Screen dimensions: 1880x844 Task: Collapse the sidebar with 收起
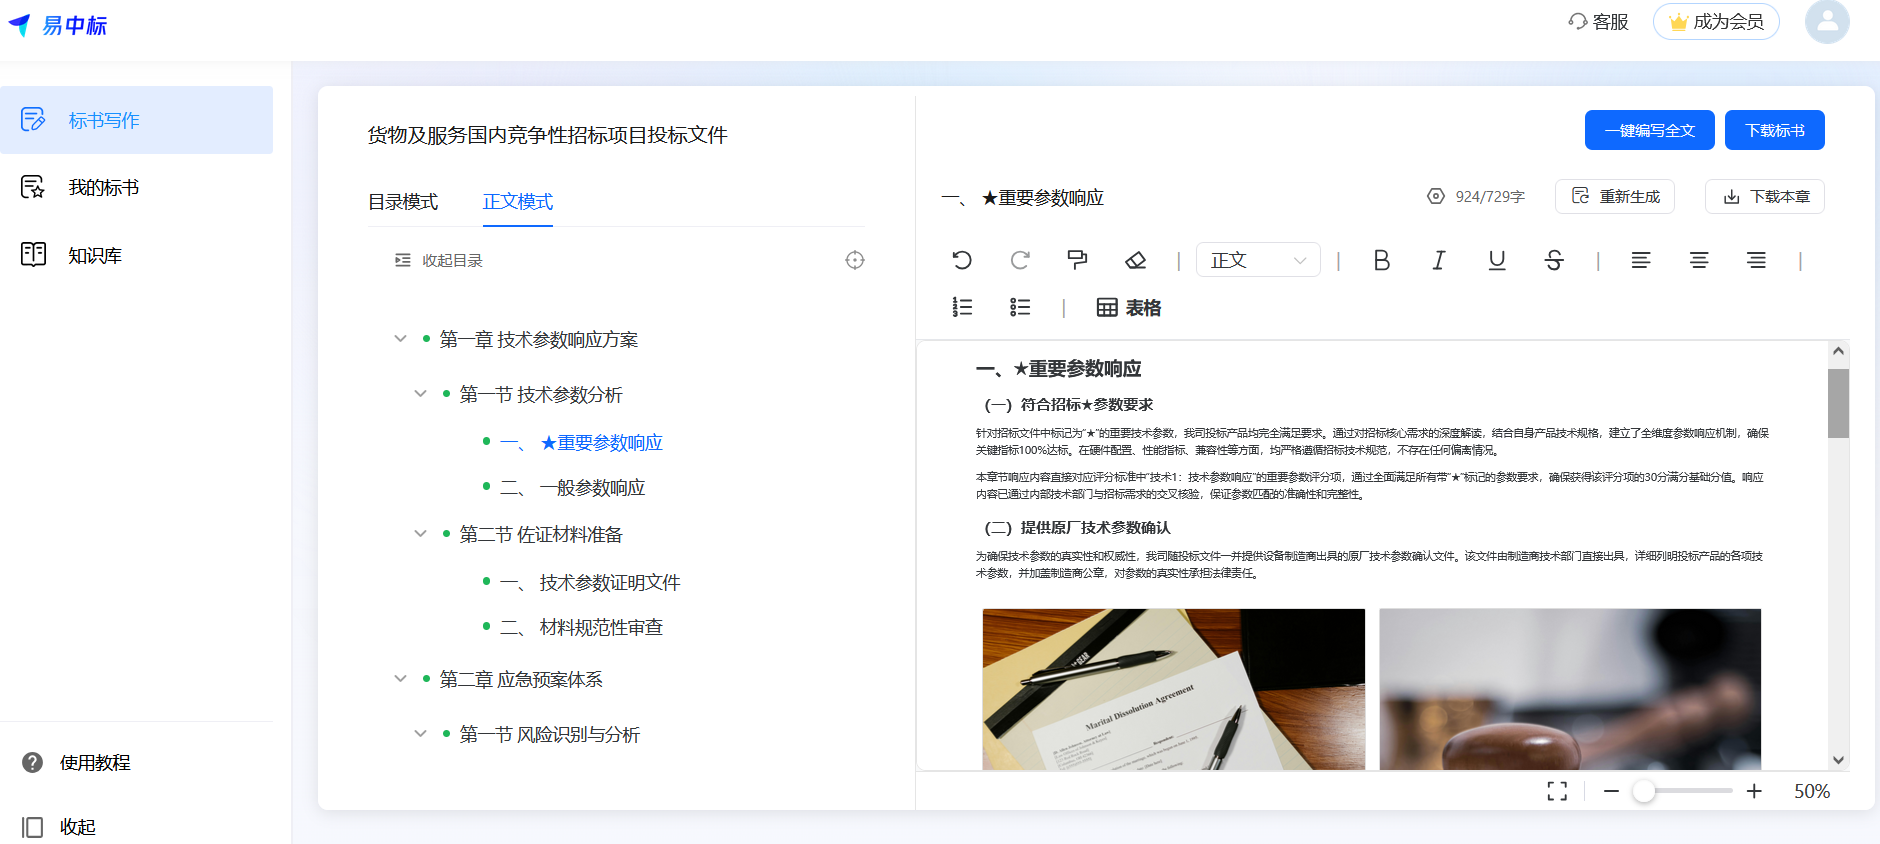(59, 827)
